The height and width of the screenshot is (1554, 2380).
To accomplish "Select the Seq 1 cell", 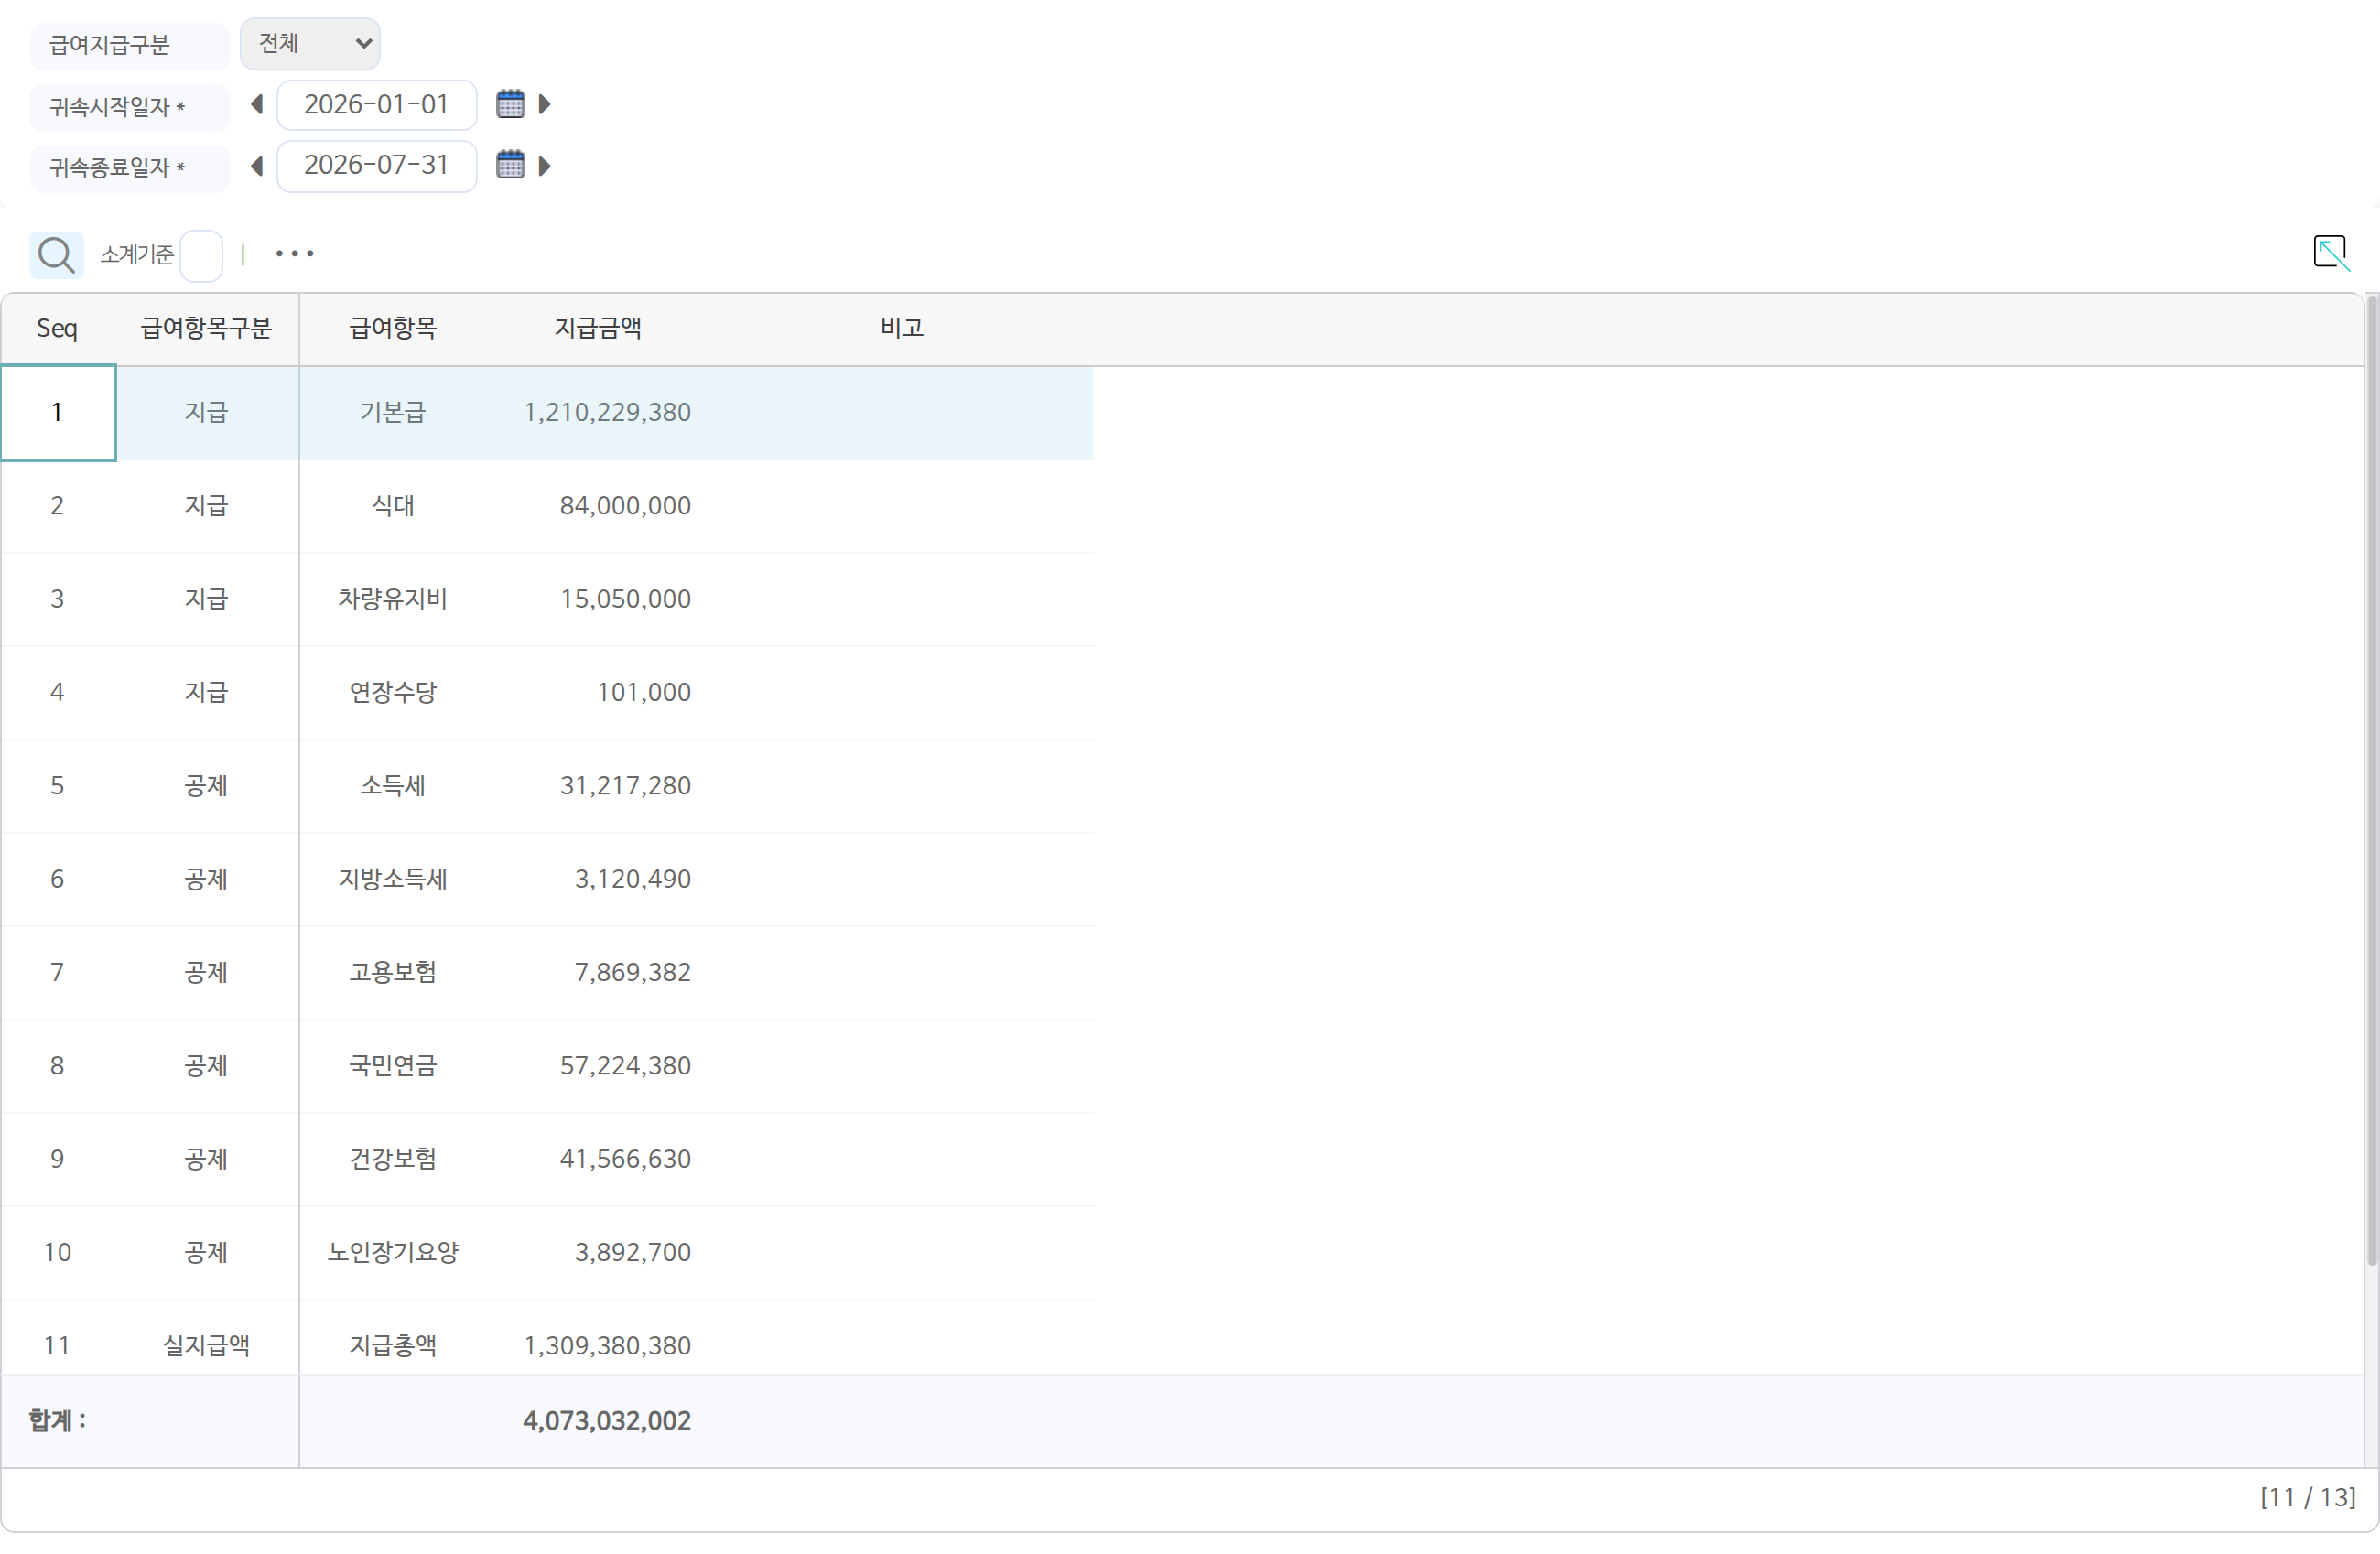I will [58, 413].
